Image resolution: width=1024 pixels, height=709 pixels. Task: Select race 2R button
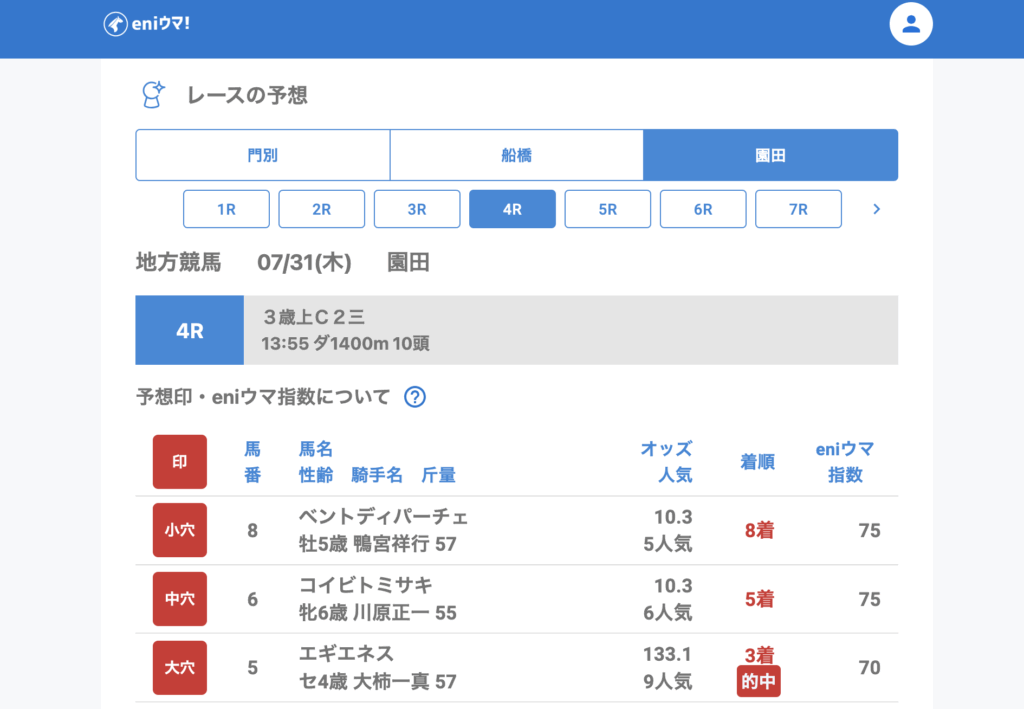[321, 209]
